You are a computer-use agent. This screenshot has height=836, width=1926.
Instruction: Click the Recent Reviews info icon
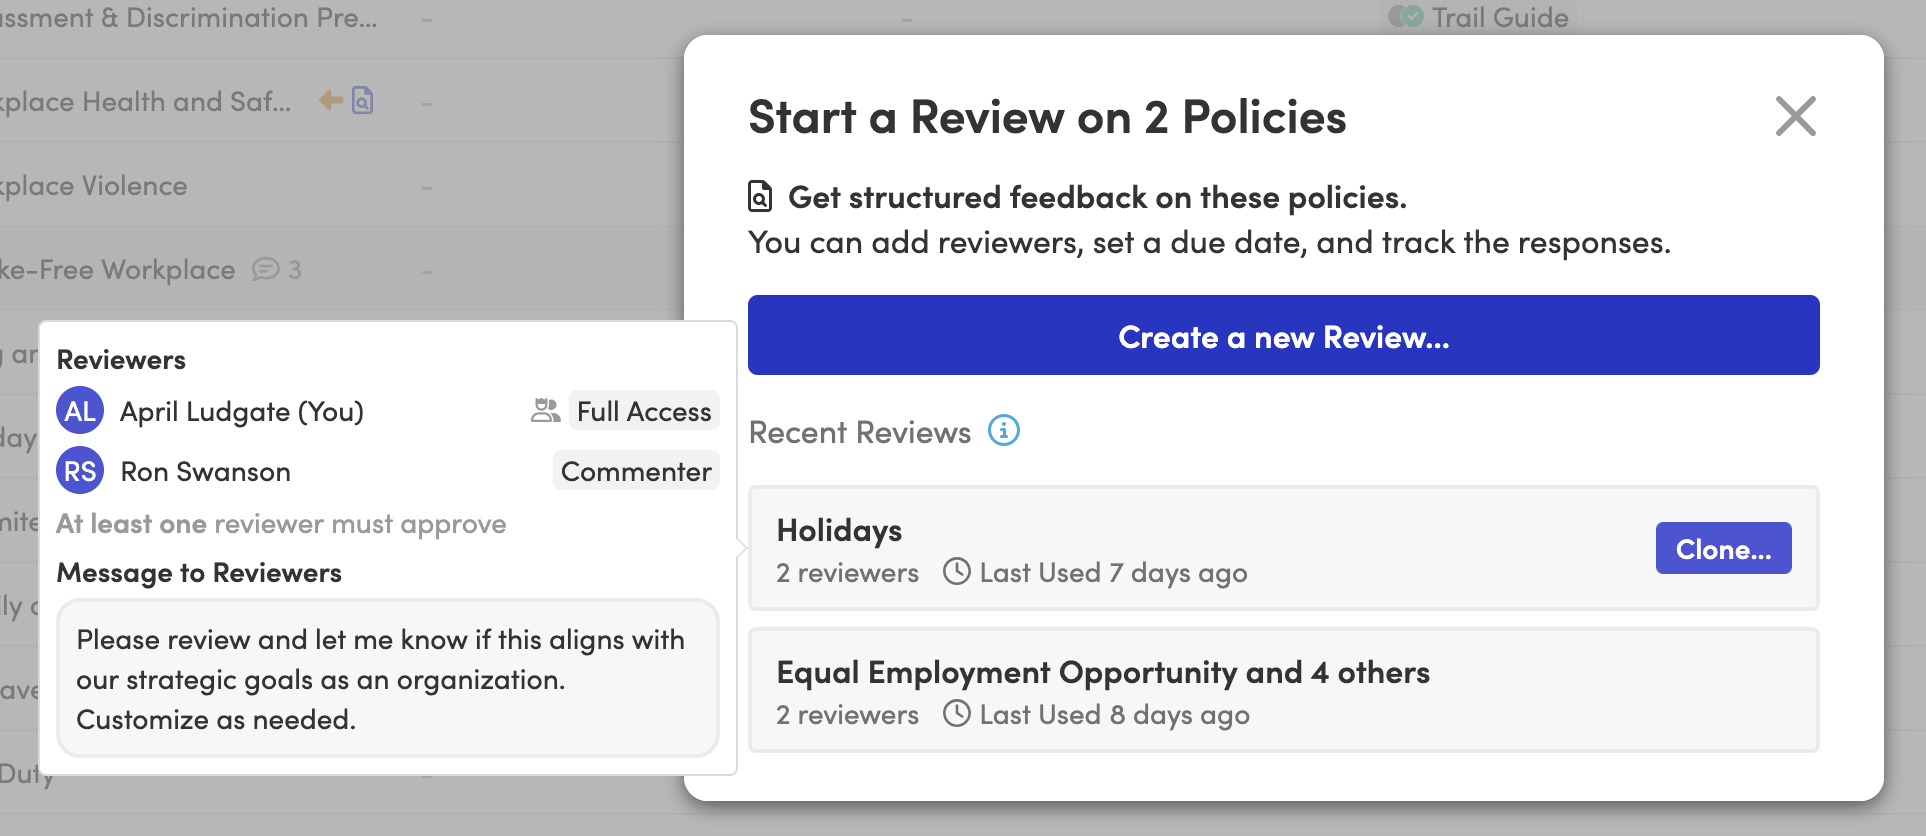pyautogui.click(x=1004, y=431)
